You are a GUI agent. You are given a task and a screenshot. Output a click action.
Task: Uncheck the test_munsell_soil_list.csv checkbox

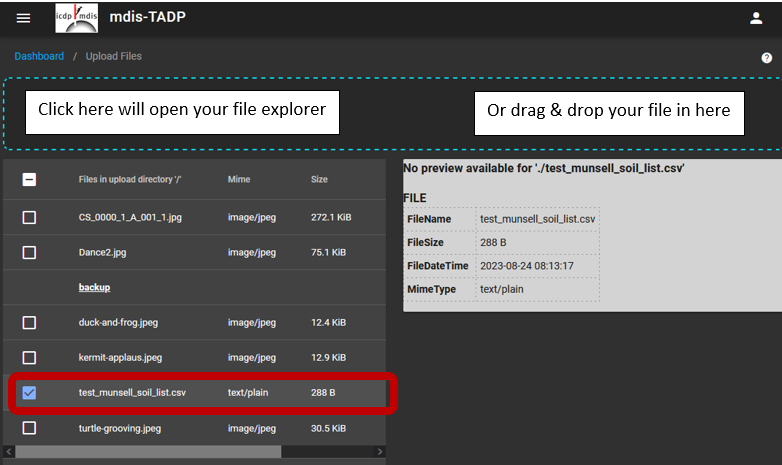point(29,393)
